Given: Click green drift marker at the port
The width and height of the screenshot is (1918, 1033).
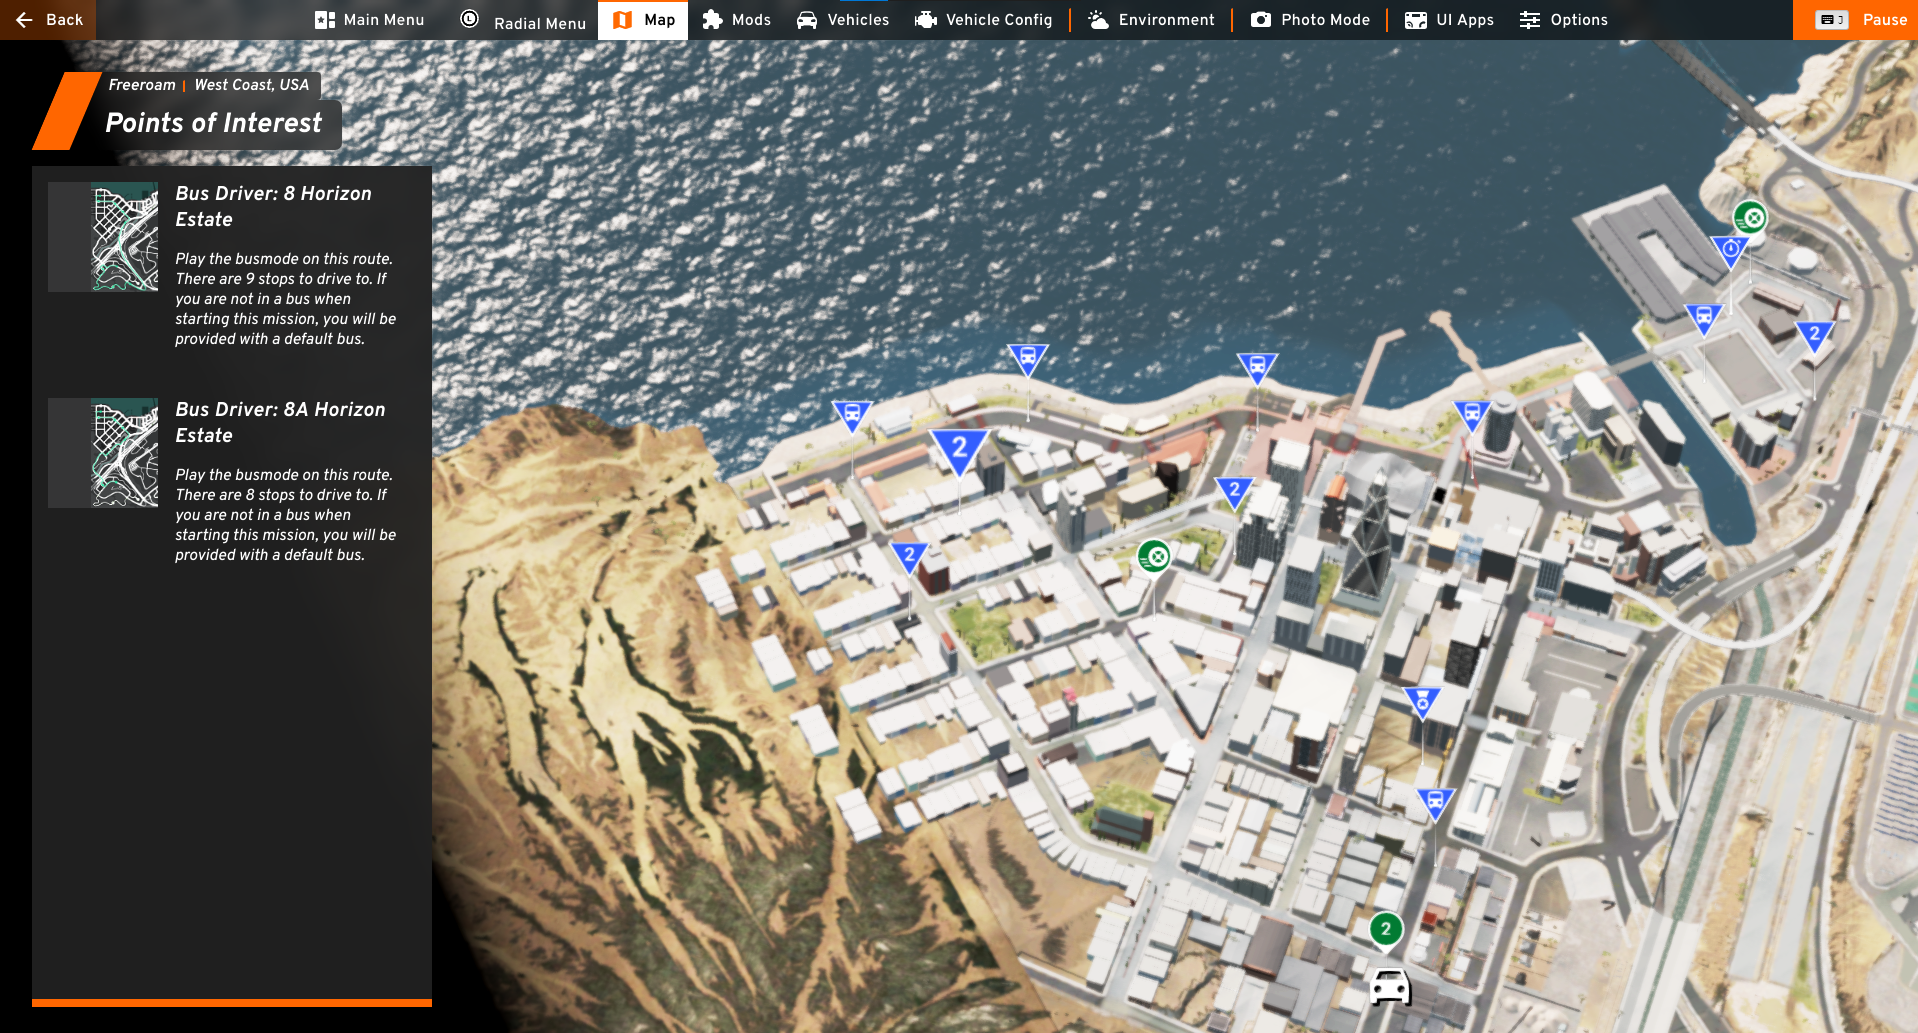Looking at the screenshot, I should (x=1750, y=217).
